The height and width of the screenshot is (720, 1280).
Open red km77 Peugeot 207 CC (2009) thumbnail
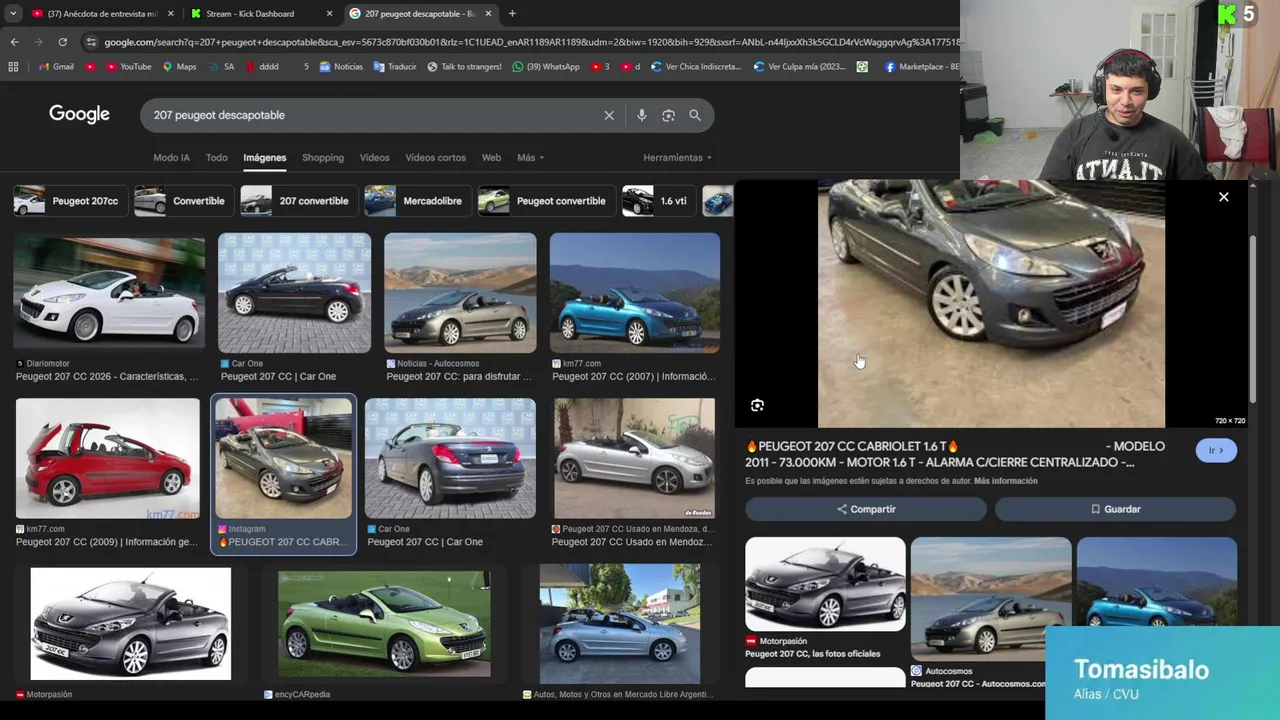(x=108, y=458)
